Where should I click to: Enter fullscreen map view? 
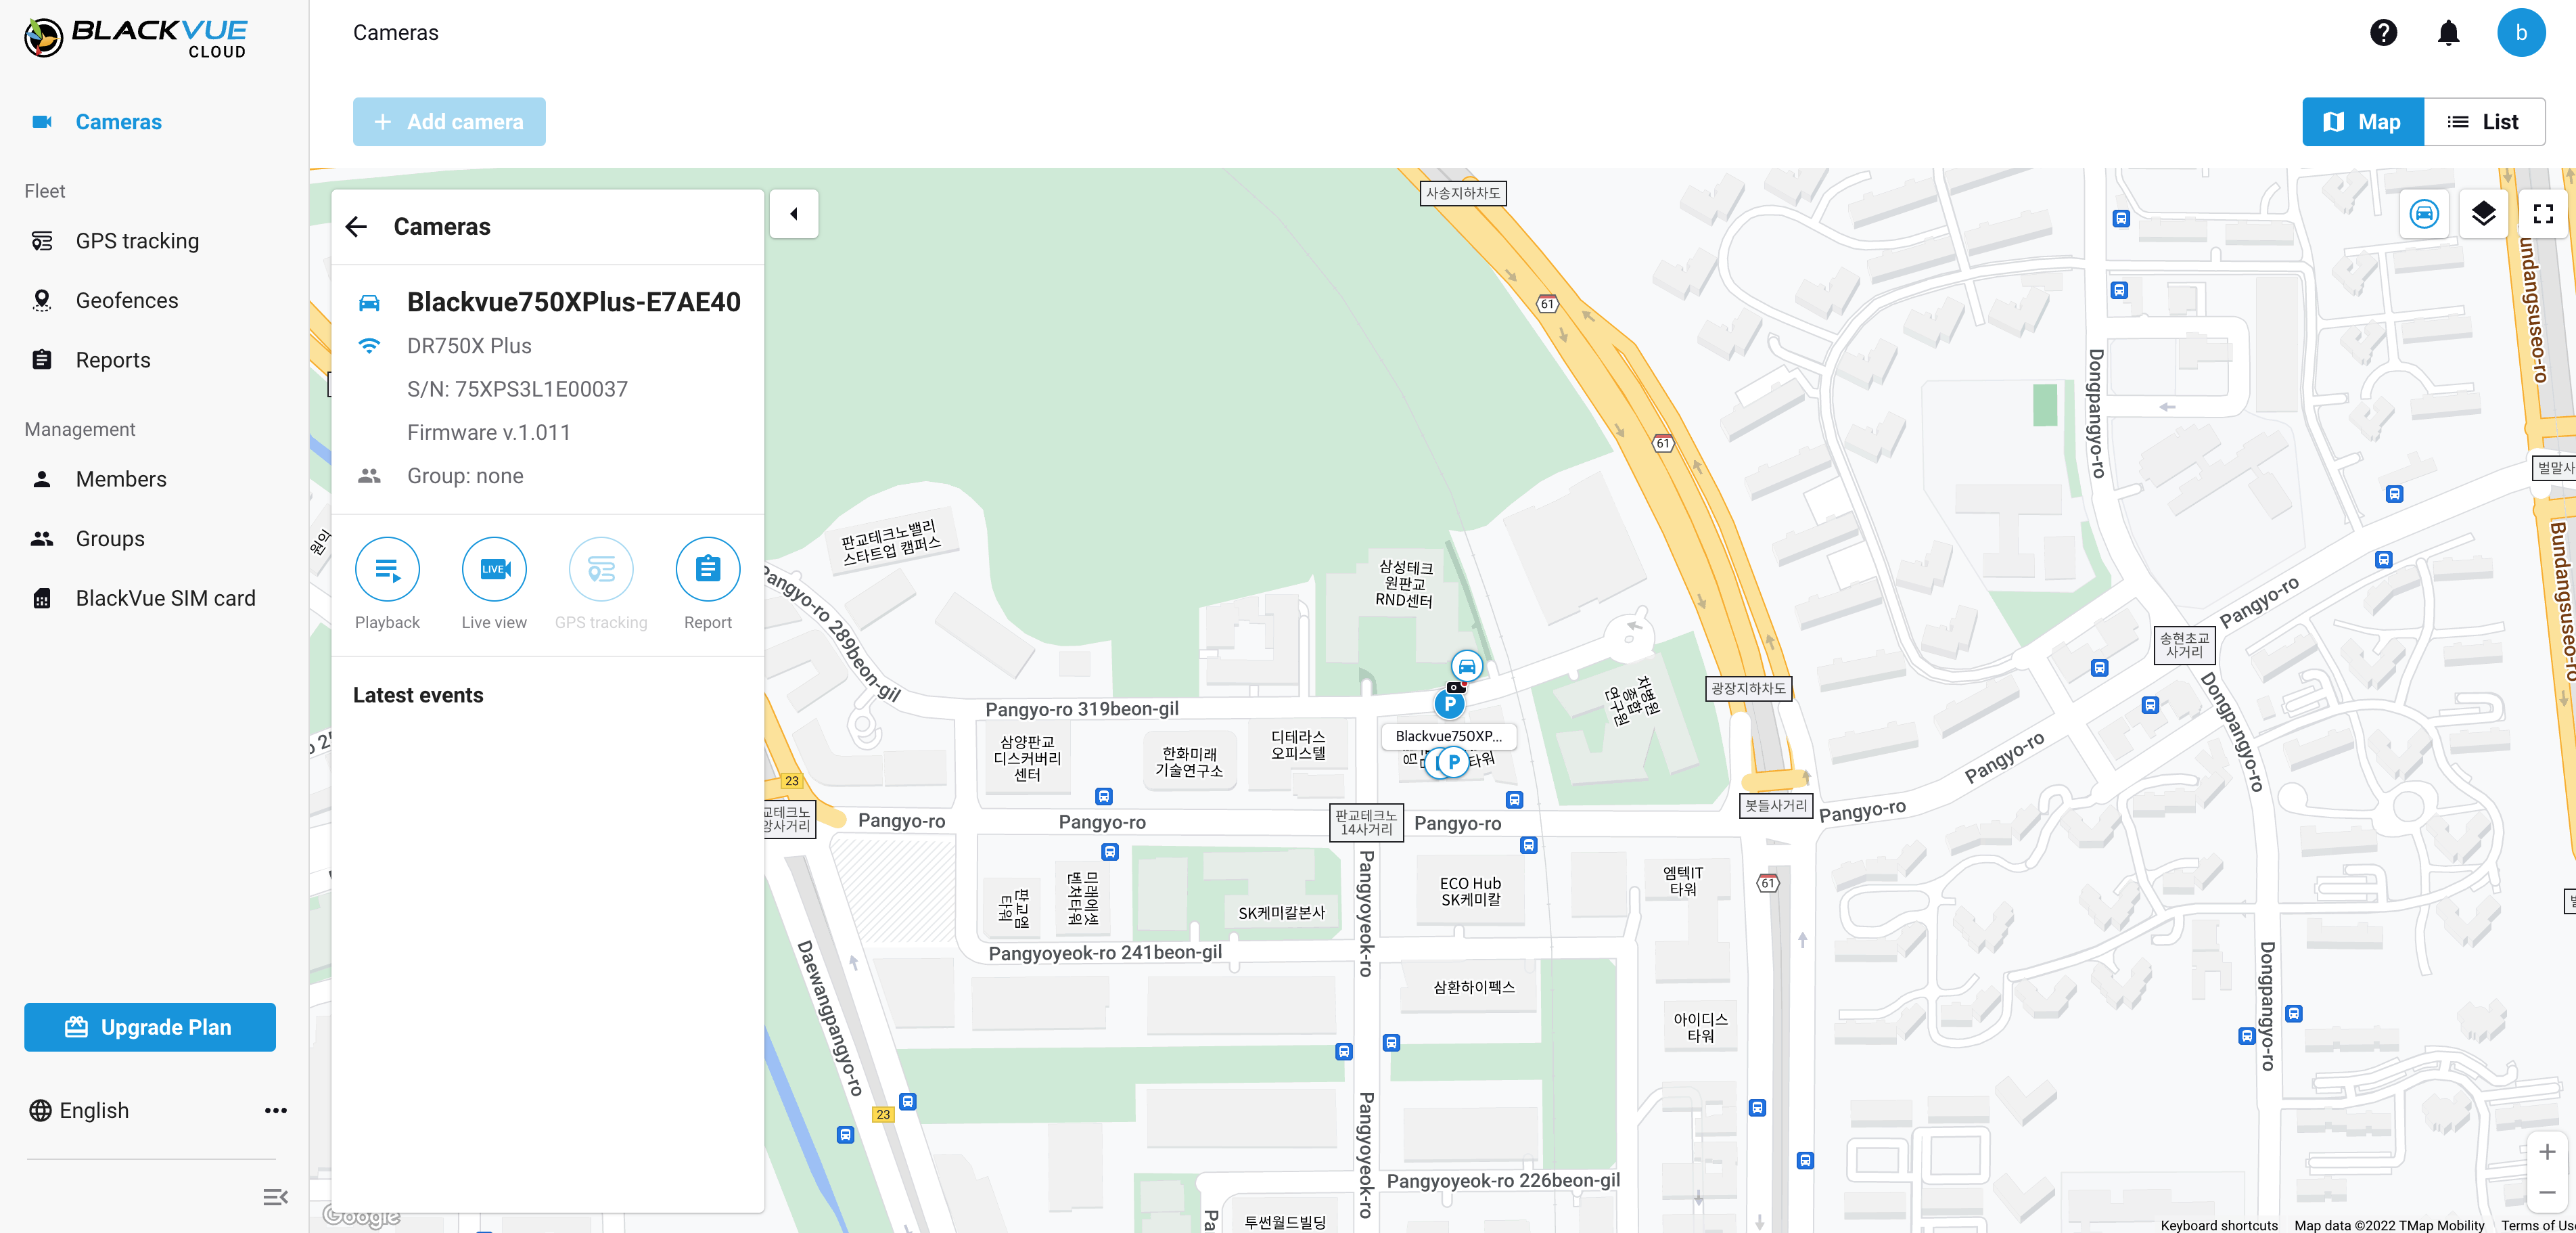tap(2543, 214)
